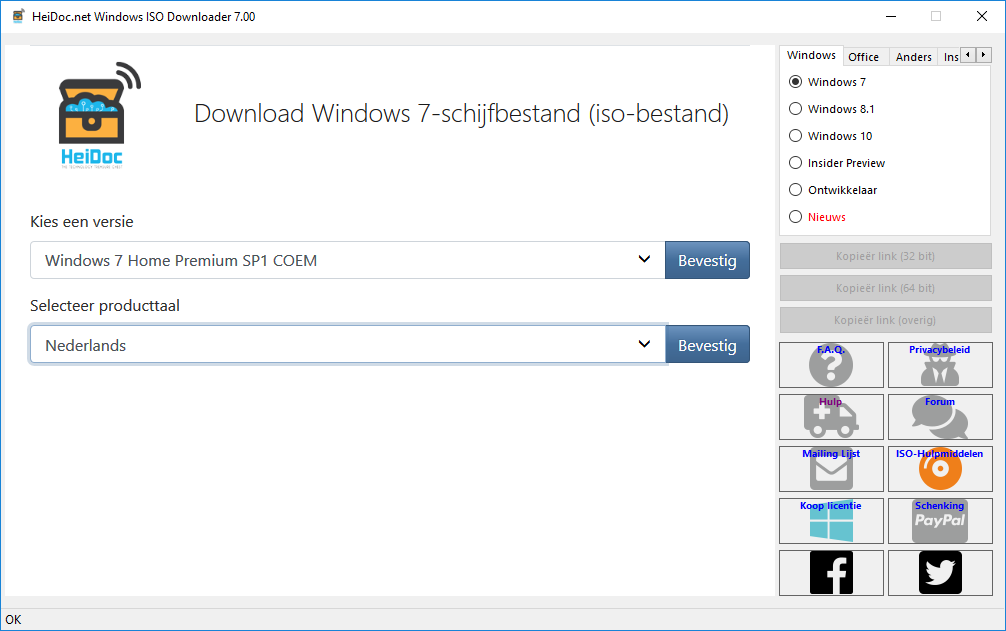Click the Download Windows 7-schijfbestand heading

coord(461,114)
